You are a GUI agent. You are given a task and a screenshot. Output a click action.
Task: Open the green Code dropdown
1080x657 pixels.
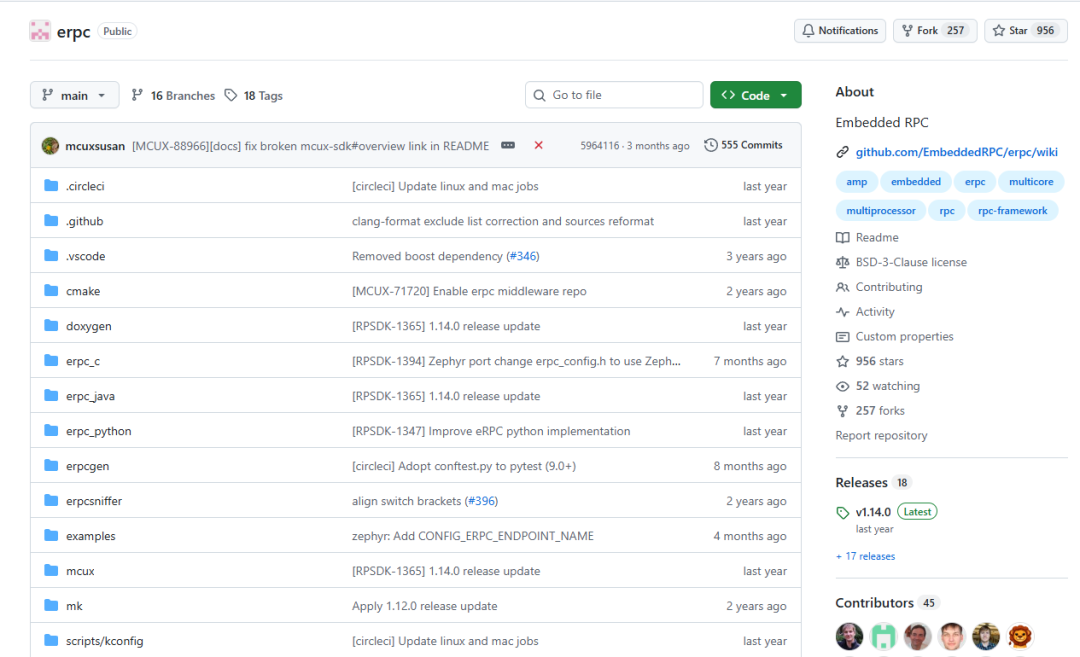point(756,95)
